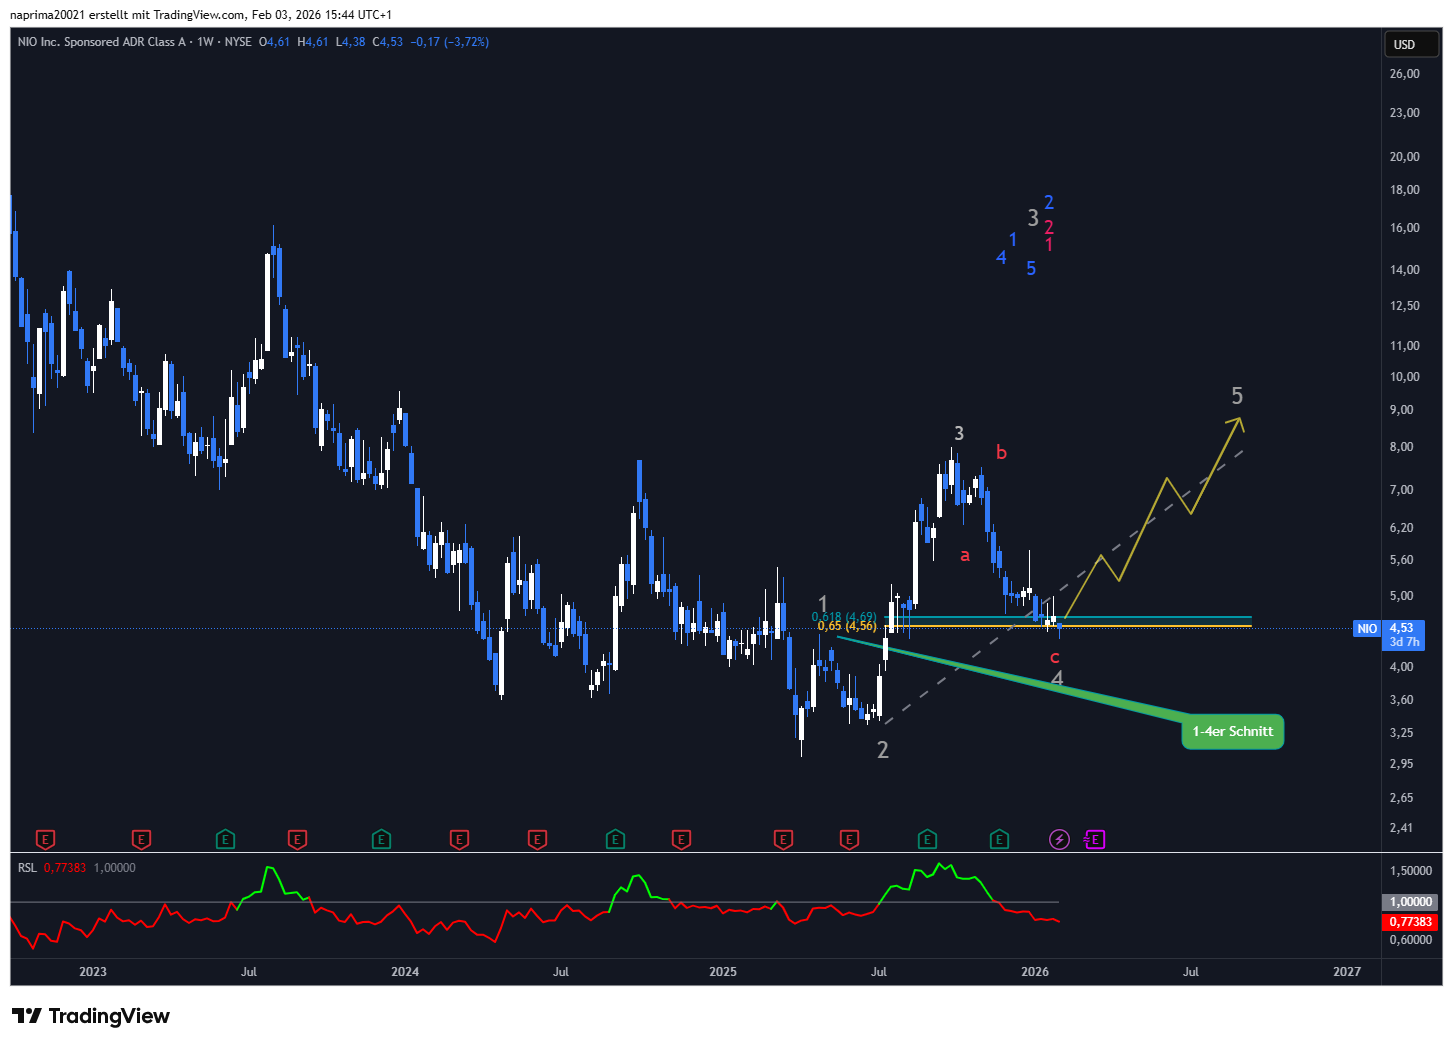The width and height of the screenshot is (1453, 1046).
Task: Click the 26,00 price axis value
Action: pyautogui.click(x=1404, y=74)
